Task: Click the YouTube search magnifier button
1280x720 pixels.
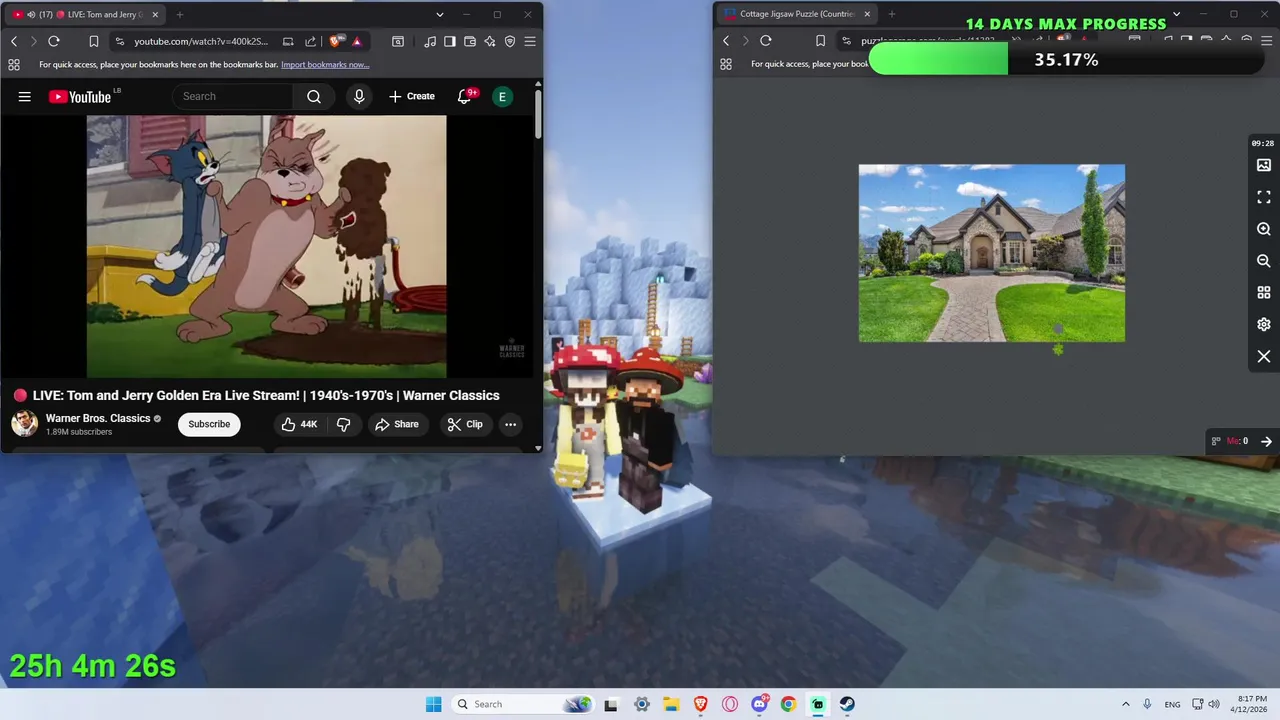Action: coord(314,96)
